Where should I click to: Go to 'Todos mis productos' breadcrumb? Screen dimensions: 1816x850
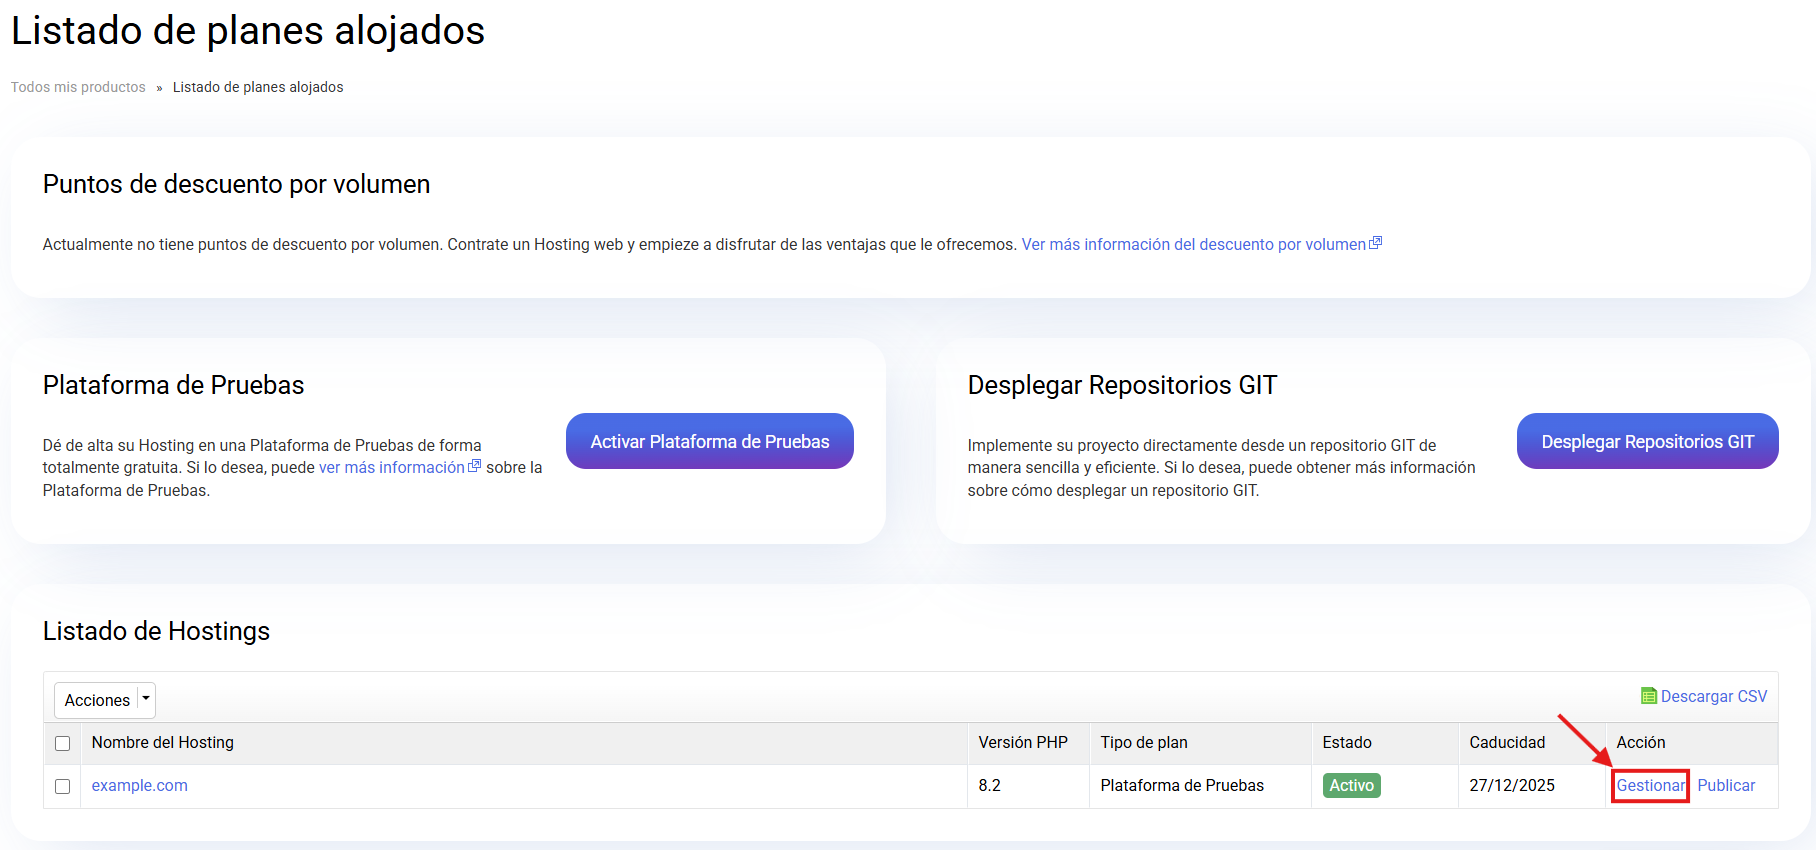[x=78, y=87]
